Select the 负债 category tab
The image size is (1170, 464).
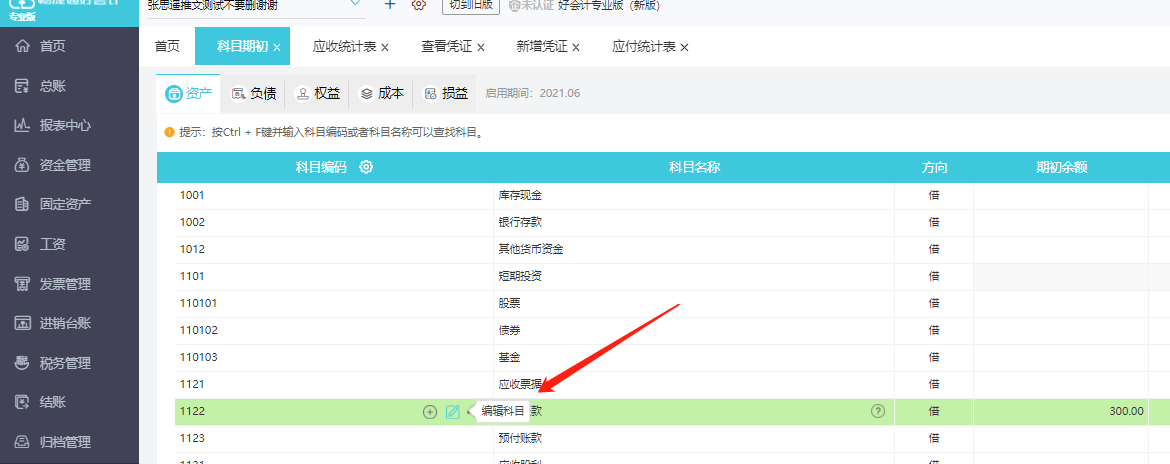(253, 93)
